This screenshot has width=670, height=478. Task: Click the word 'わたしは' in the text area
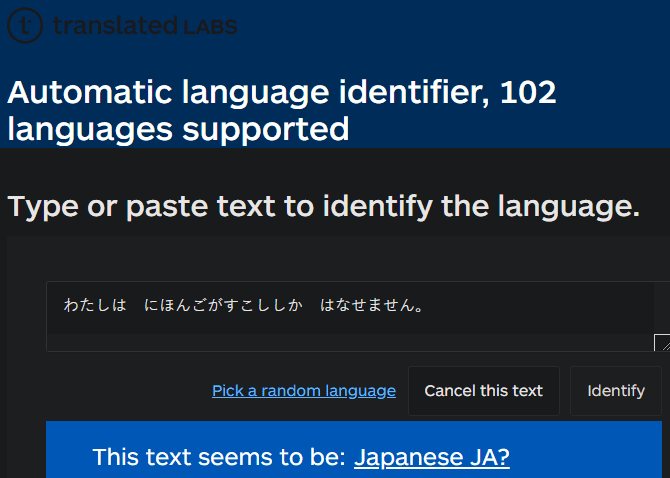(x=95, y=305)
